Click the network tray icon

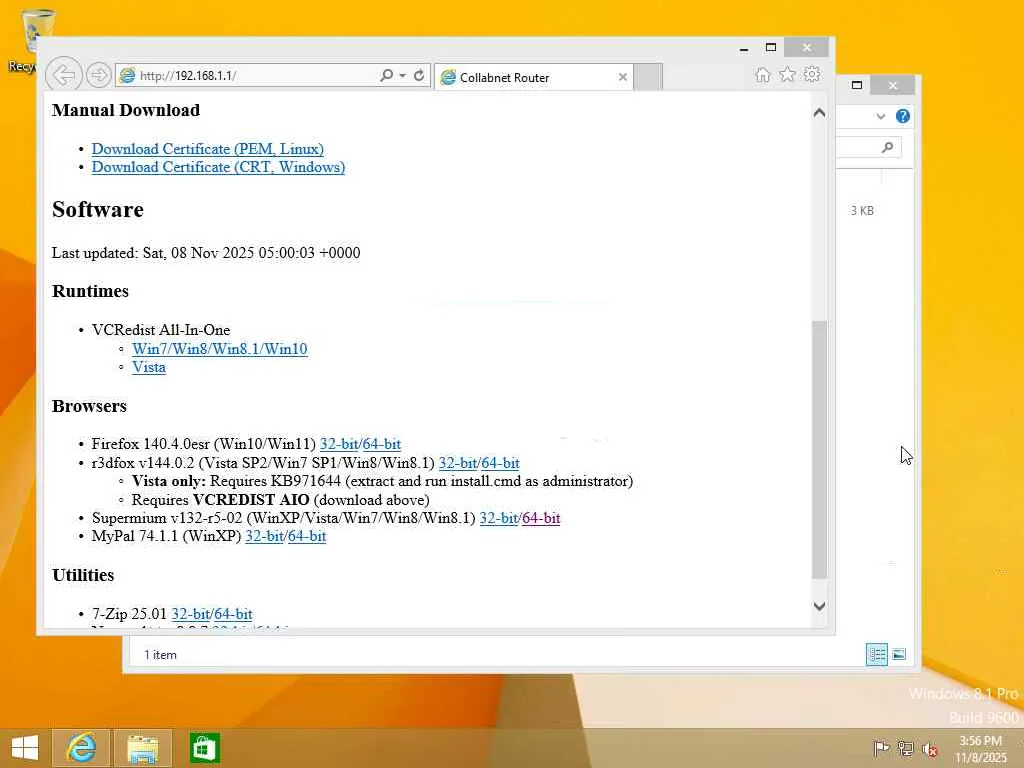point(905,748)
